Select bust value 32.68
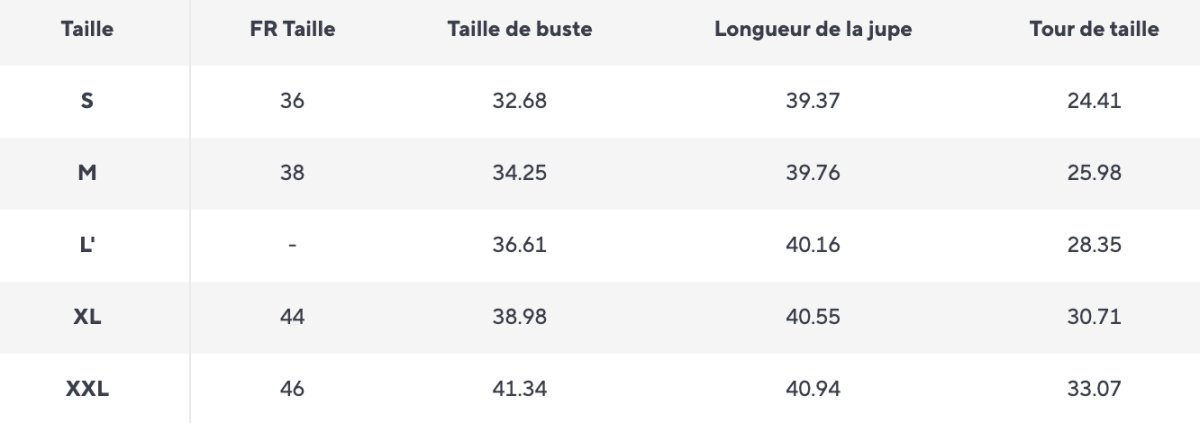This screenshot has width=1200, height=423. [x=519, y=101]
